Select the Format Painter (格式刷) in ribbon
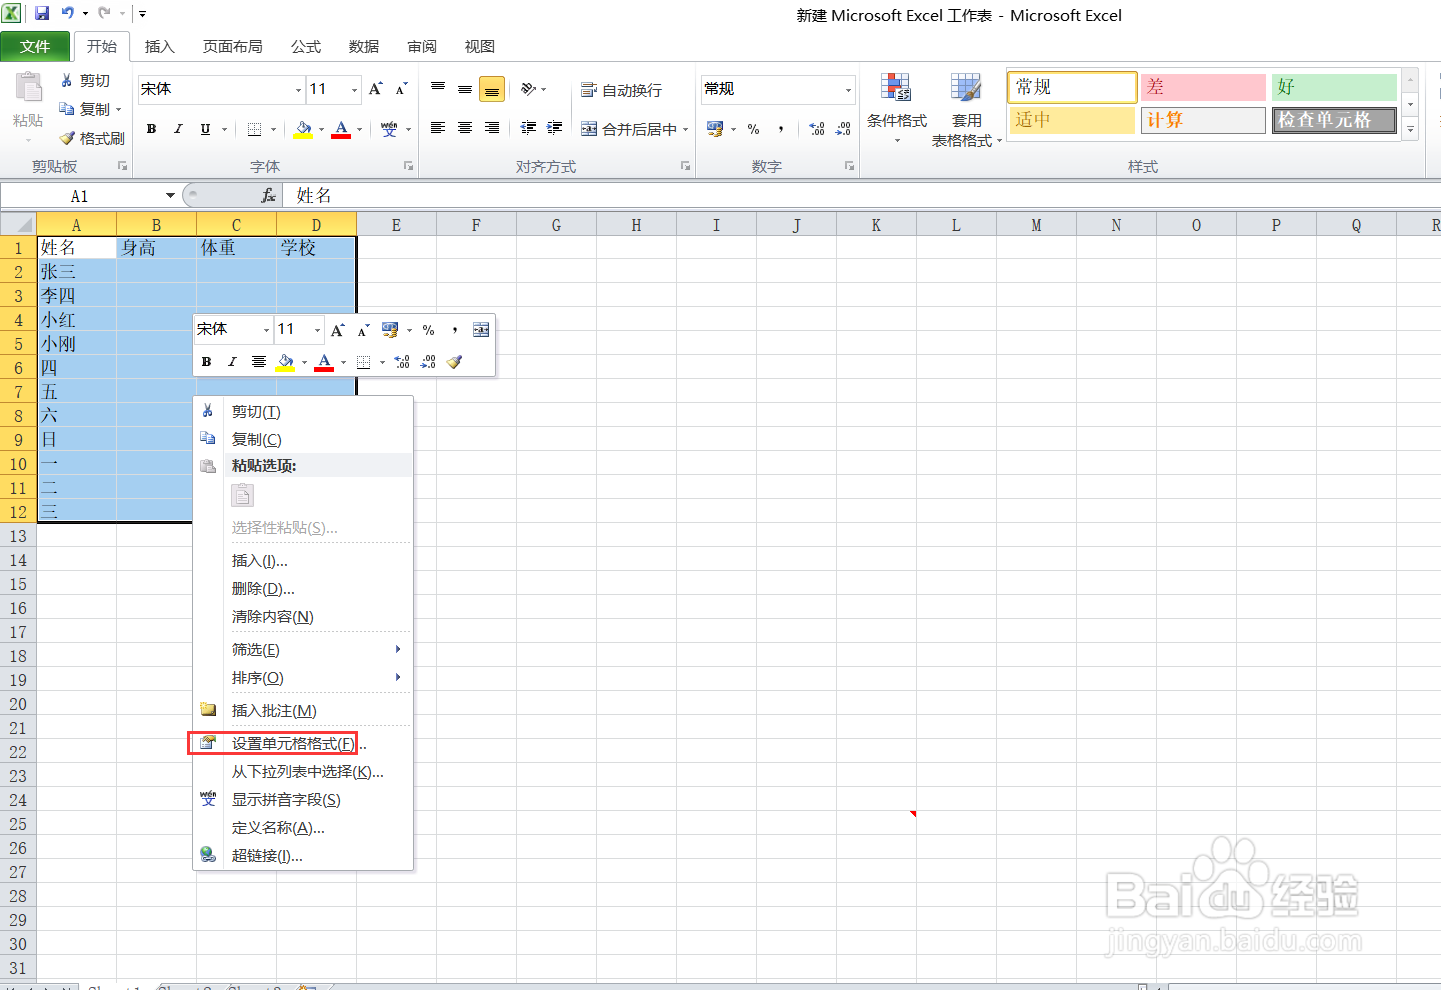This screenshot has height=990, width=1441. [x=92, y=138]
